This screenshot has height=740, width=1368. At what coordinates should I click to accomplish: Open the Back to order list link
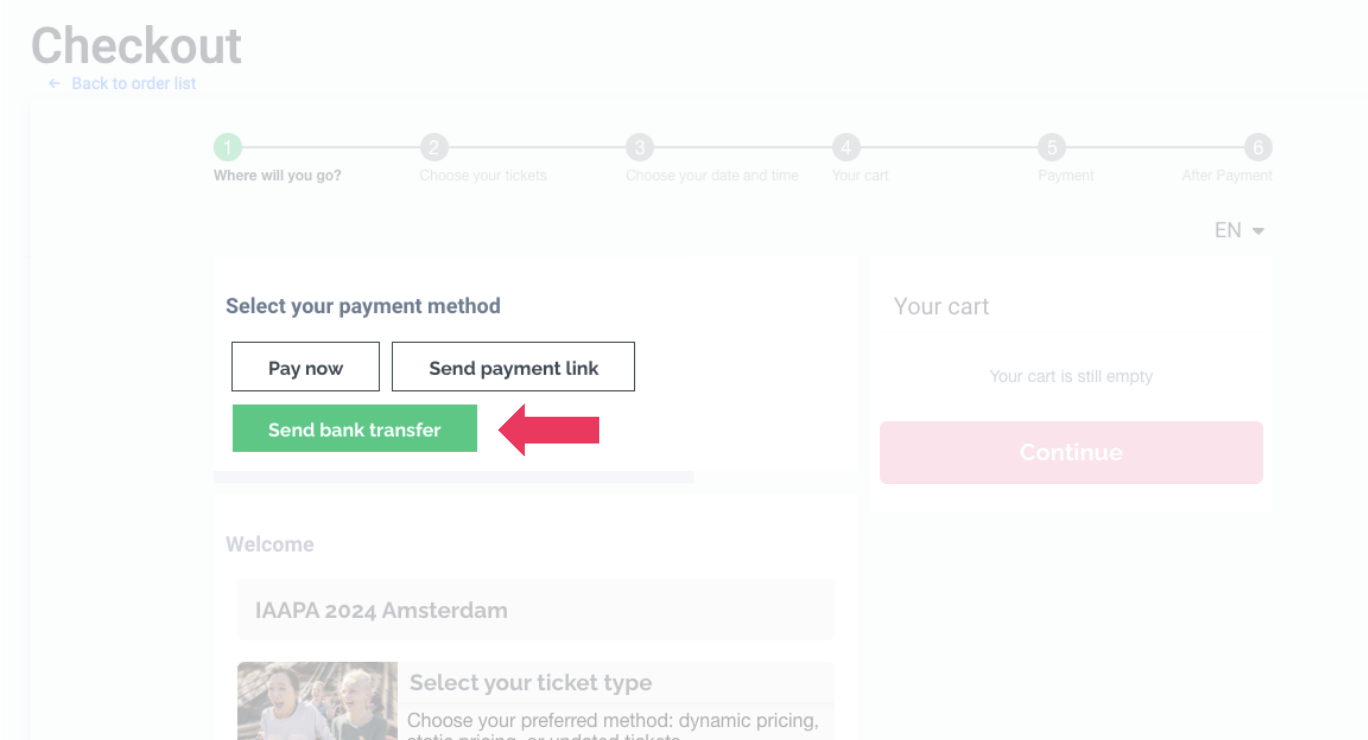(x=133, y=84)
